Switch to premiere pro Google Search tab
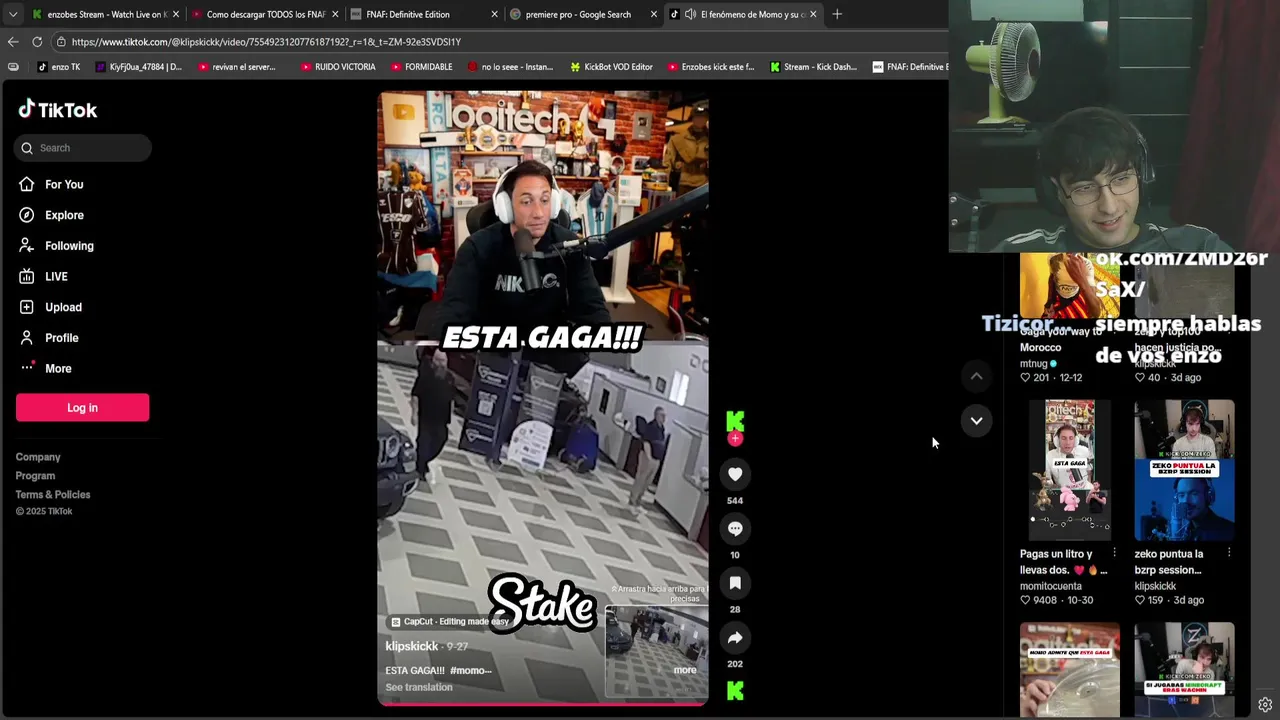This screenshot has width=1280, height=720. [x=583, y=14]
